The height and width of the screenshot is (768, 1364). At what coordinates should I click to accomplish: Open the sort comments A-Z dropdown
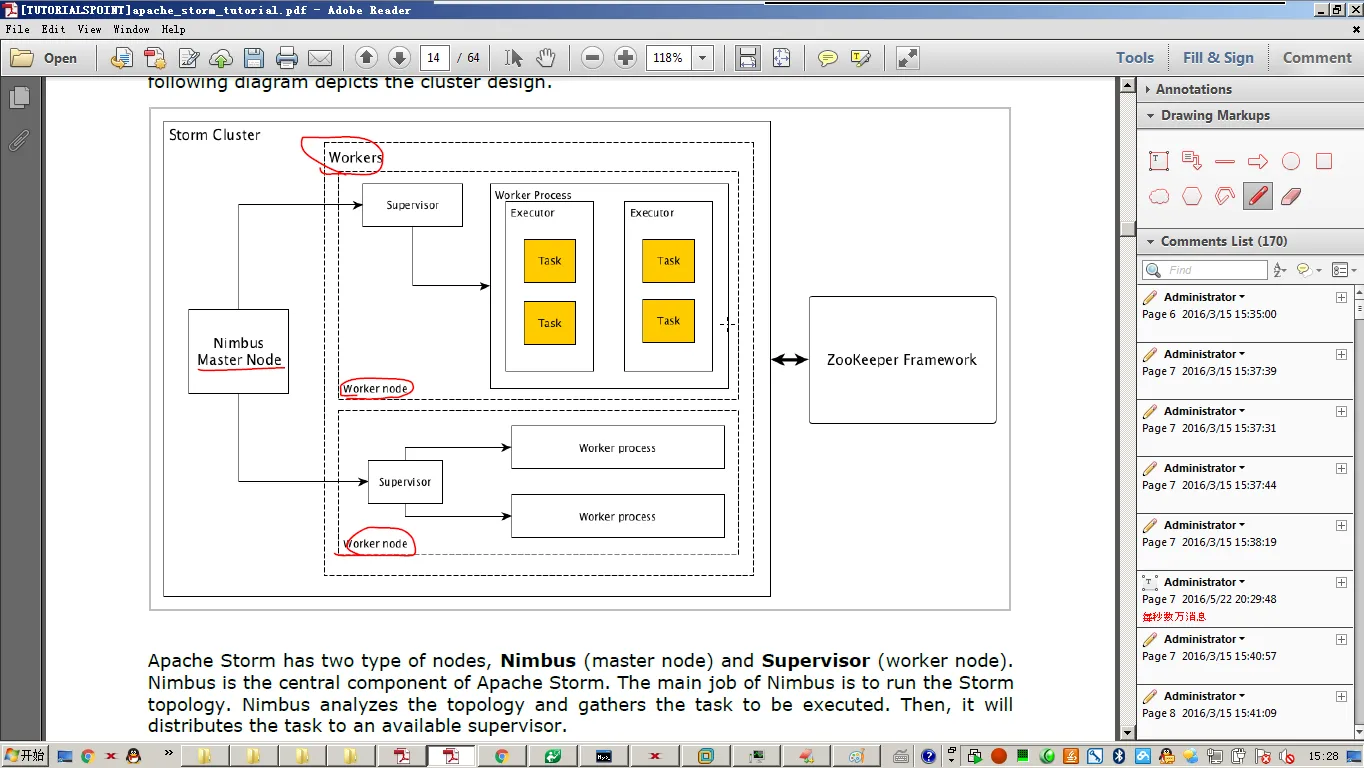[1281, 270]
